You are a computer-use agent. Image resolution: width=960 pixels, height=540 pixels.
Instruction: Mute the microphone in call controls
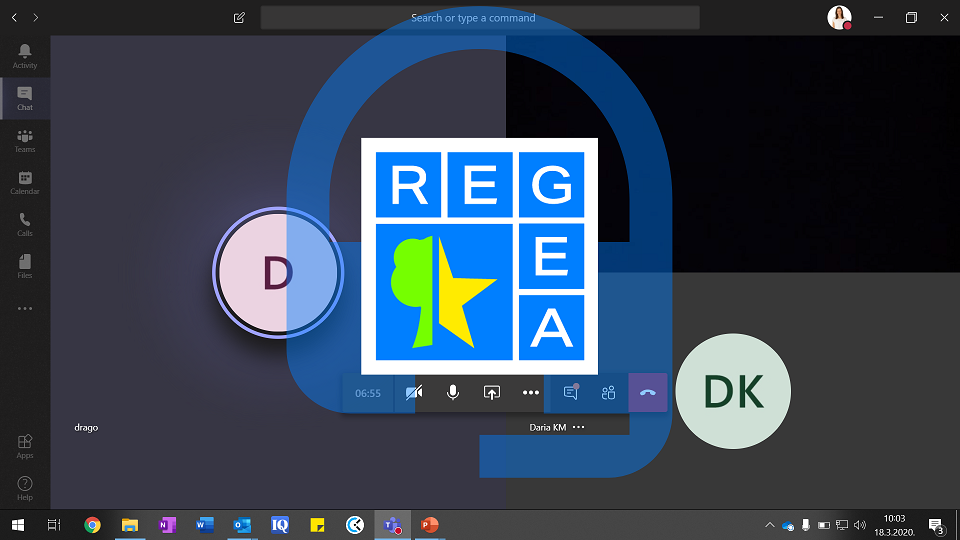click(452, 392)
